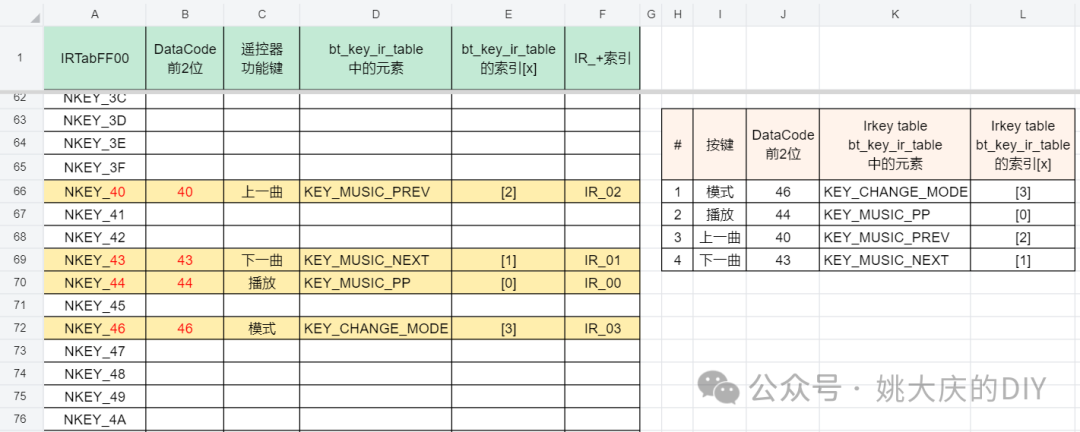Screen dimensions: 1080x432
Task: Select column B header
Action: (x=185, y=13)
